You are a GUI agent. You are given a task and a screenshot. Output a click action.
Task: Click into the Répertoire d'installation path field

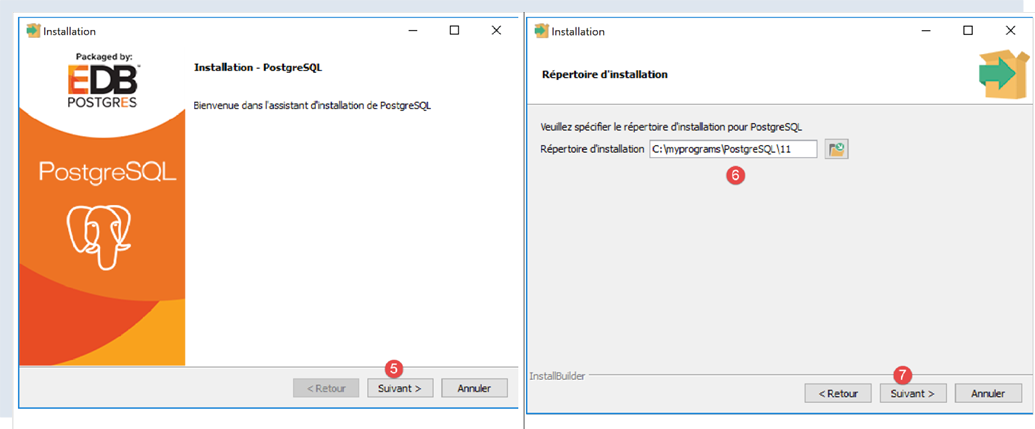(732, 149)
